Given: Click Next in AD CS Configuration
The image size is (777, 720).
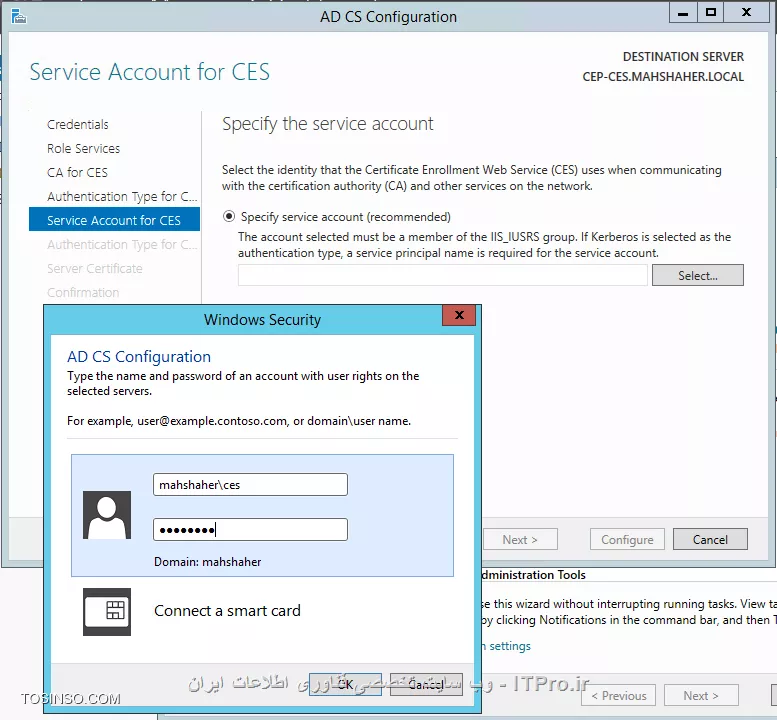Looking at the screenshot, I should point(520,540).
